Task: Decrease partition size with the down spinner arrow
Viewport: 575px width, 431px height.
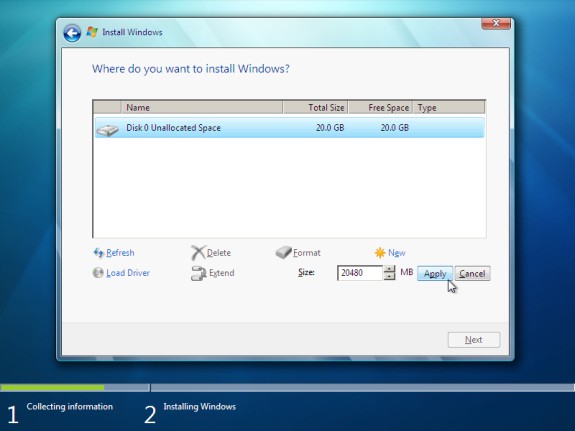Action: pos(389,277)
